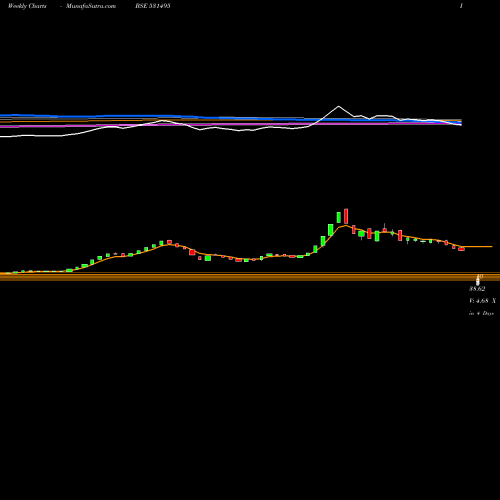
Task: Click the '38.62' price value
Action: click(x=477, y=289)
